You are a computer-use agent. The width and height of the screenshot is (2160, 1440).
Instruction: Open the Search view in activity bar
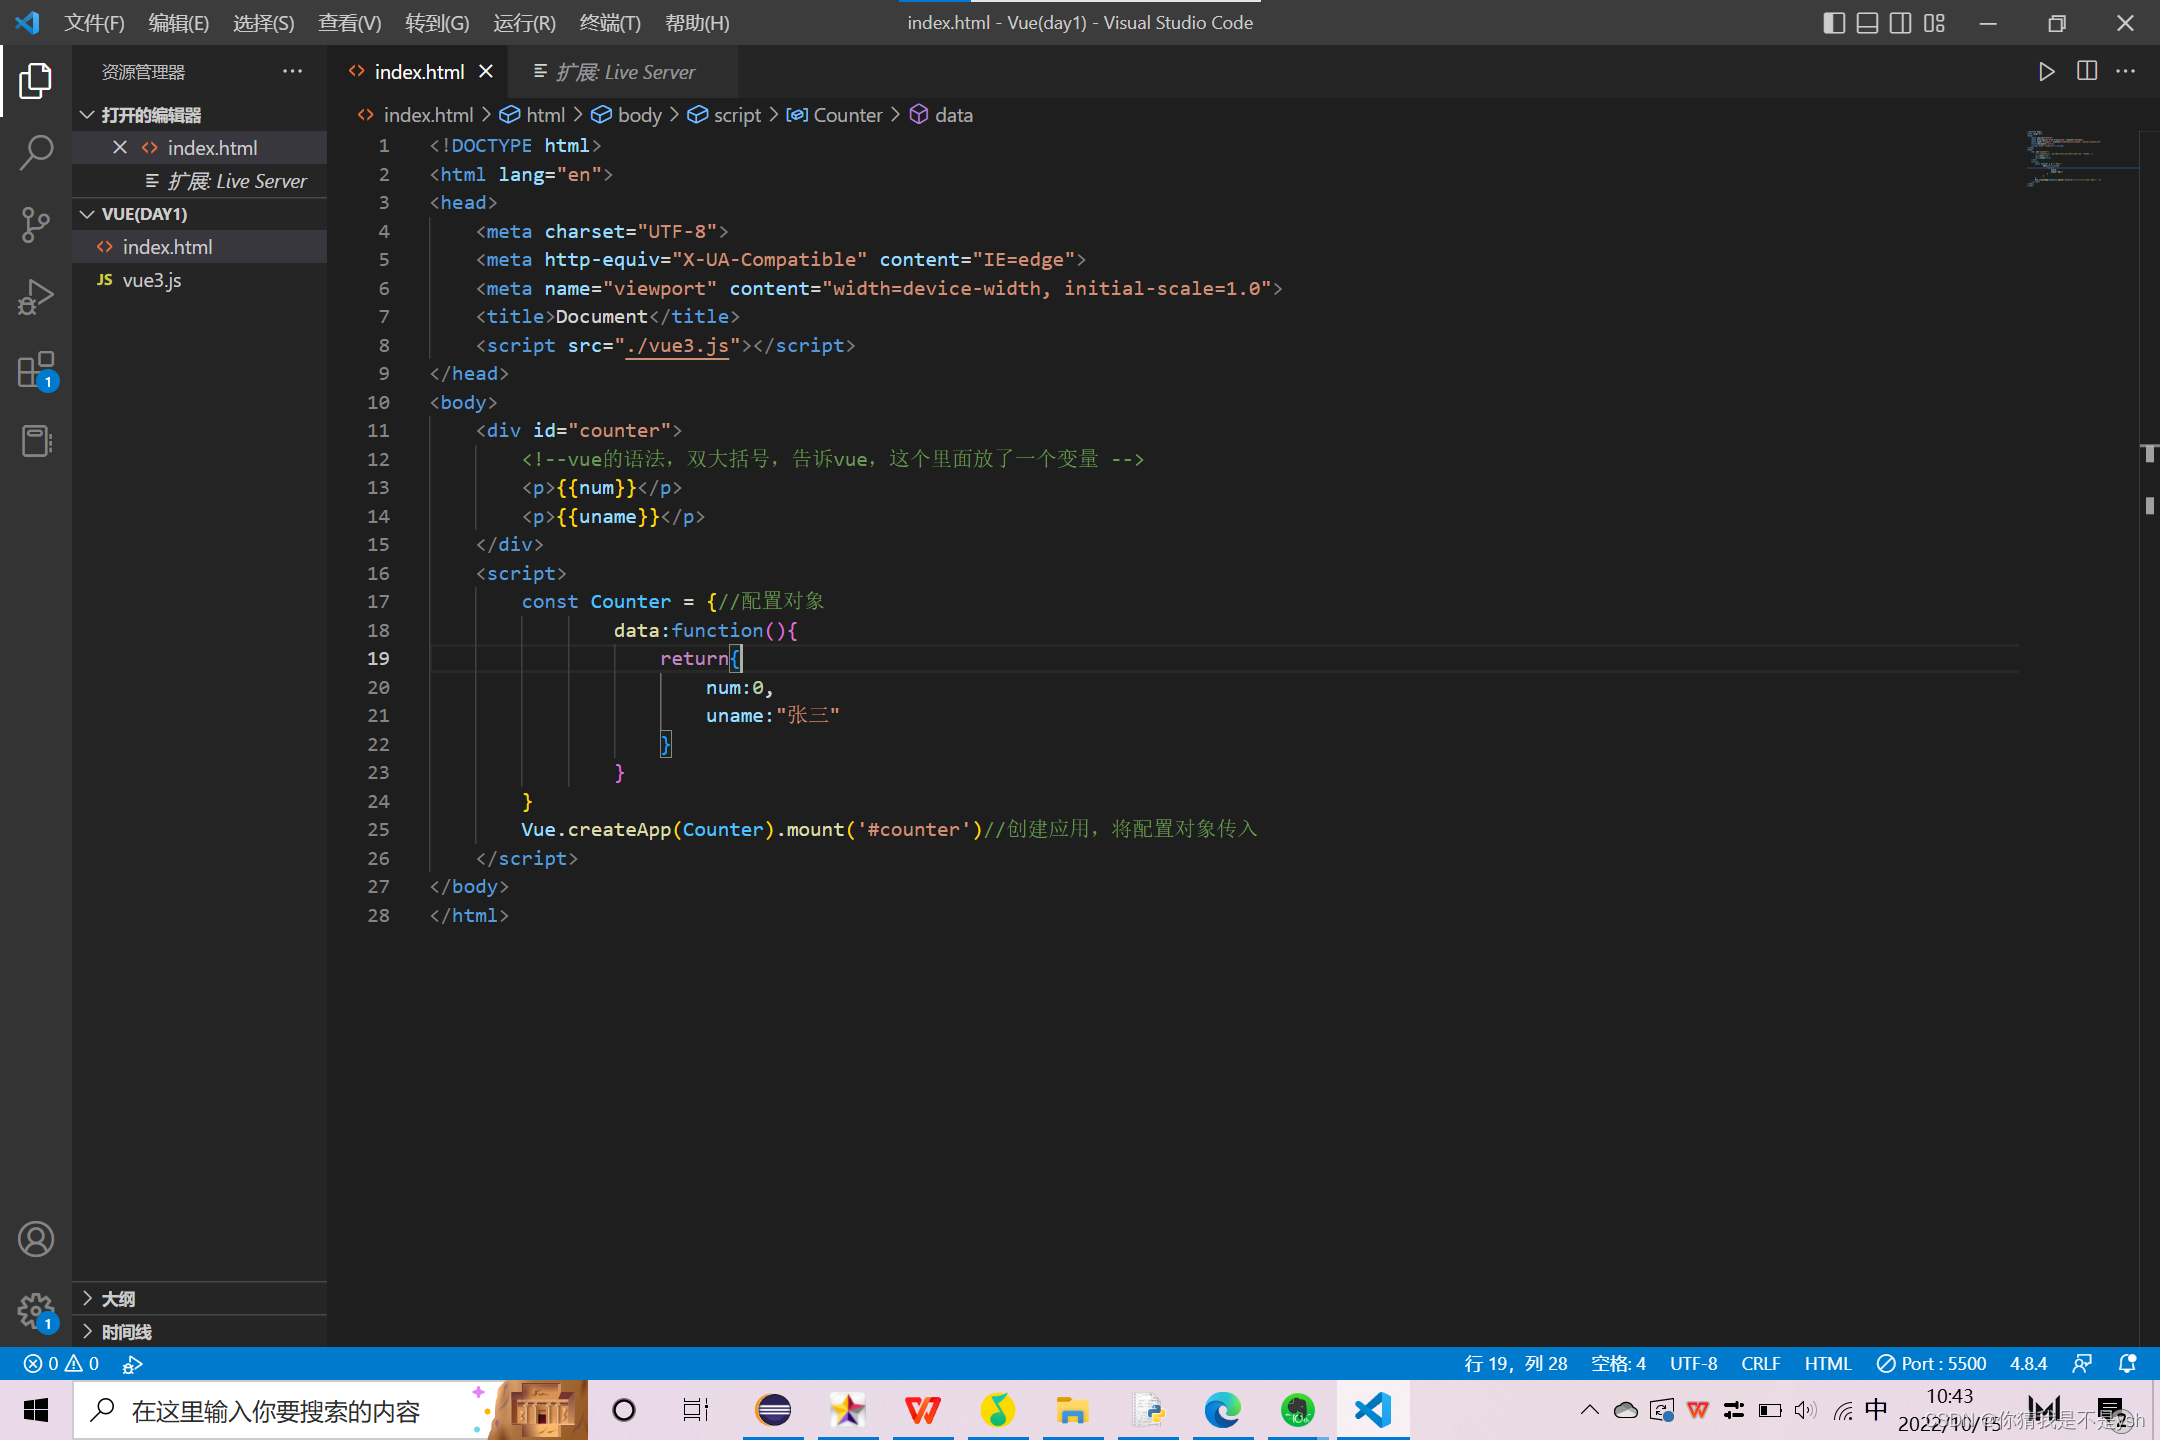tap(36, 153)
